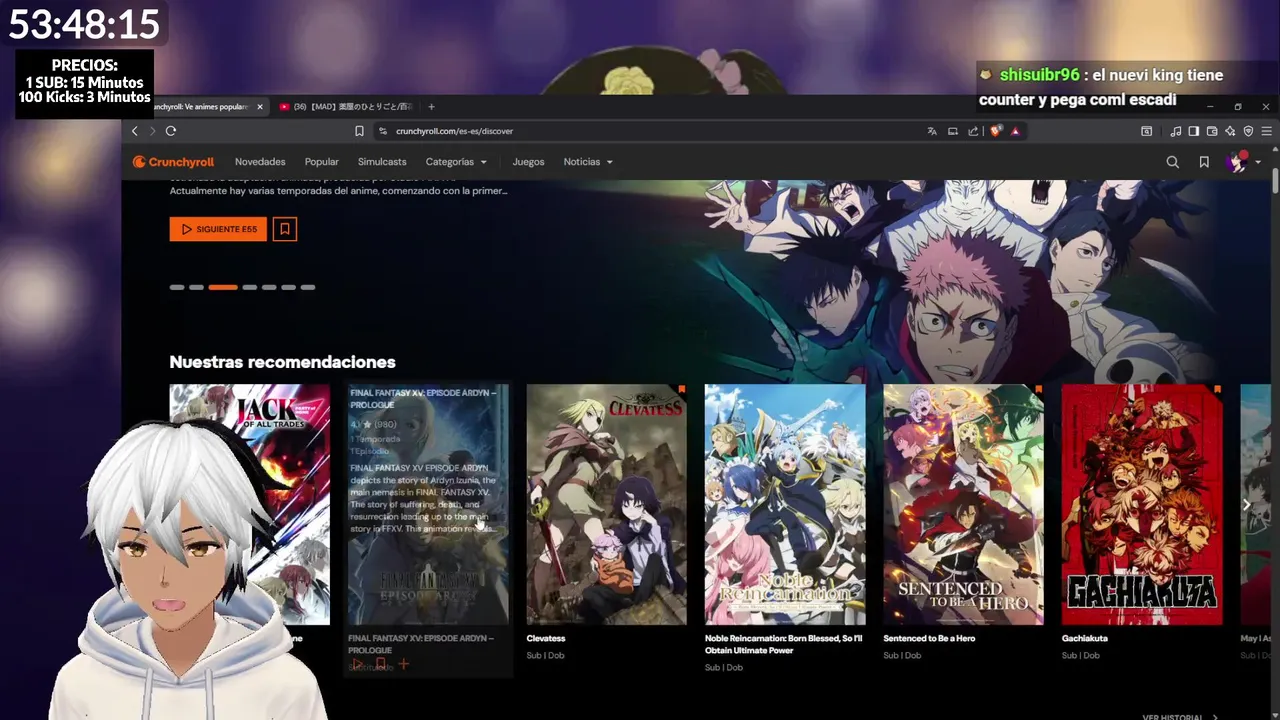Viewport: 1280px width, 720px height.
Task: Select the last carousel indicator dot
Action: pos(308,287)
